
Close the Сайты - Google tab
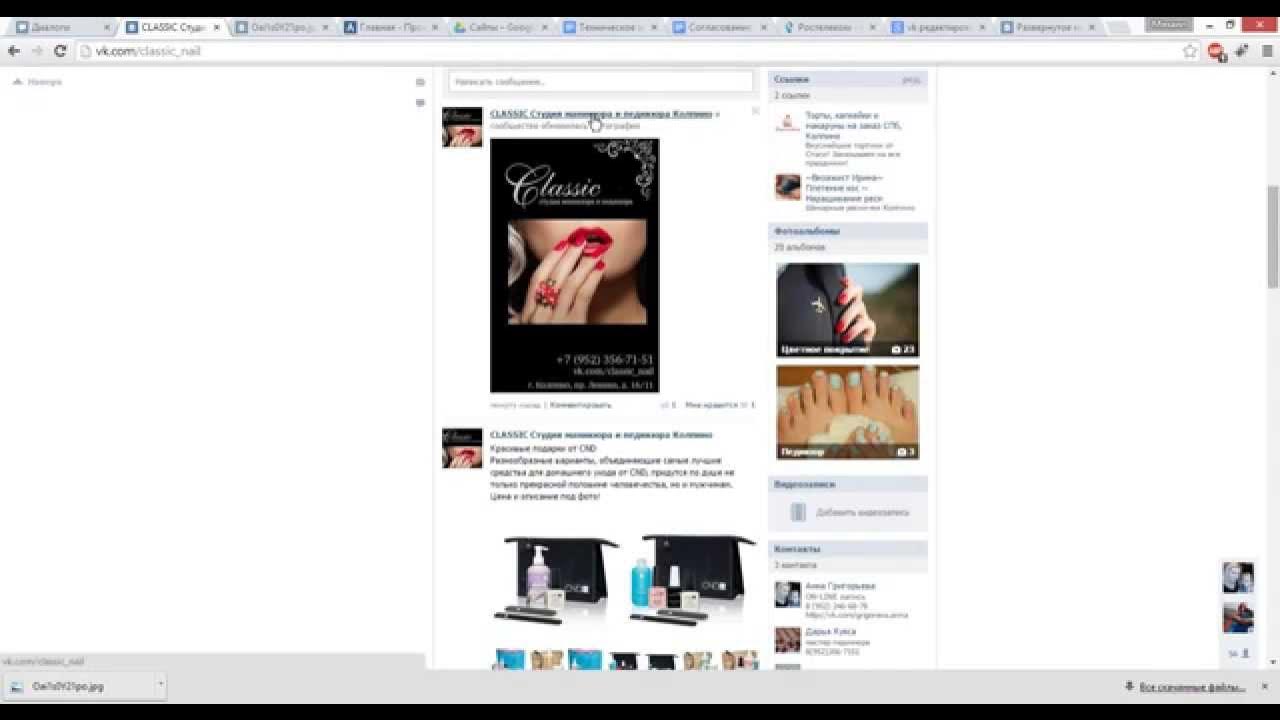544,28
